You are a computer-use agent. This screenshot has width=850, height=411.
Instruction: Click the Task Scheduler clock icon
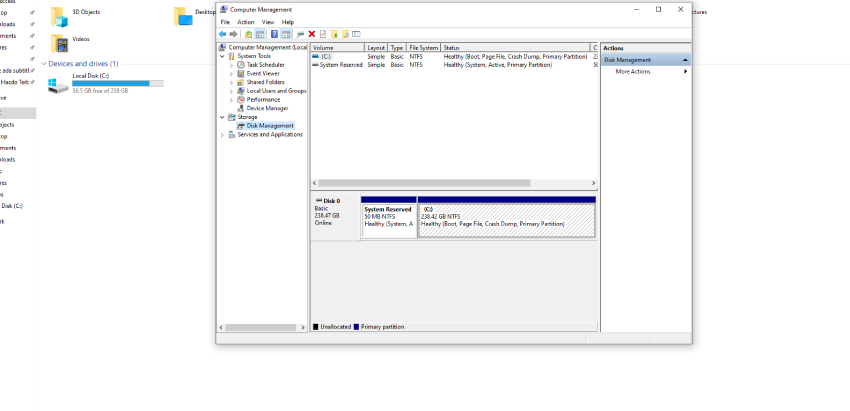[x=241, y=65]
